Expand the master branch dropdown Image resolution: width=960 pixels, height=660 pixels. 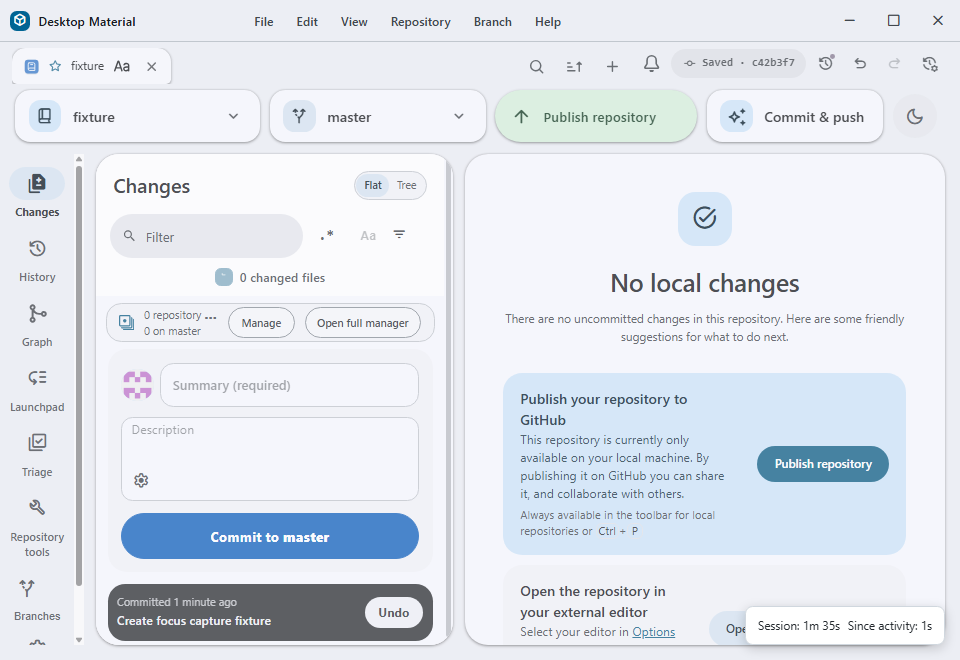(x=378, y=116)
